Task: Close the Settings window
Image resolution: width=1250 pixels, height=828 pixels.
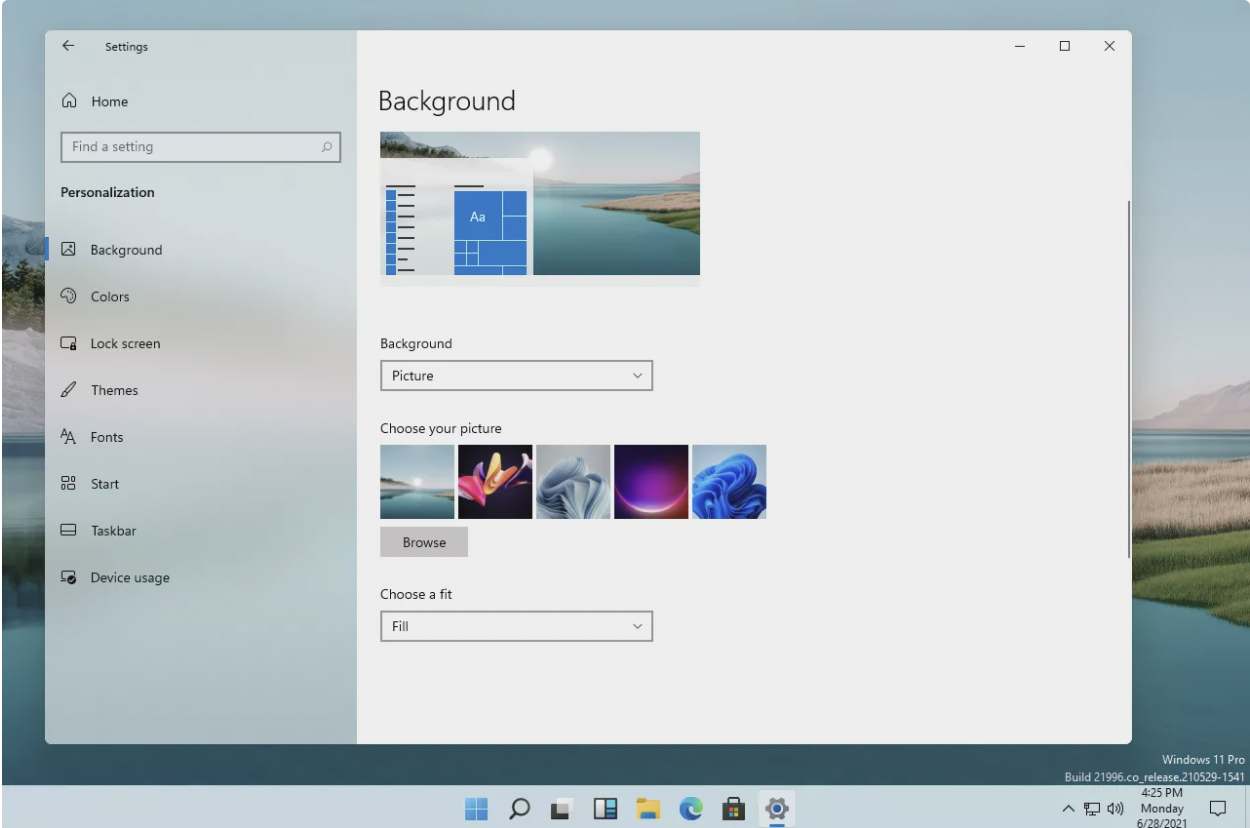Action: pyautogui.click(x=1109, y=46)
